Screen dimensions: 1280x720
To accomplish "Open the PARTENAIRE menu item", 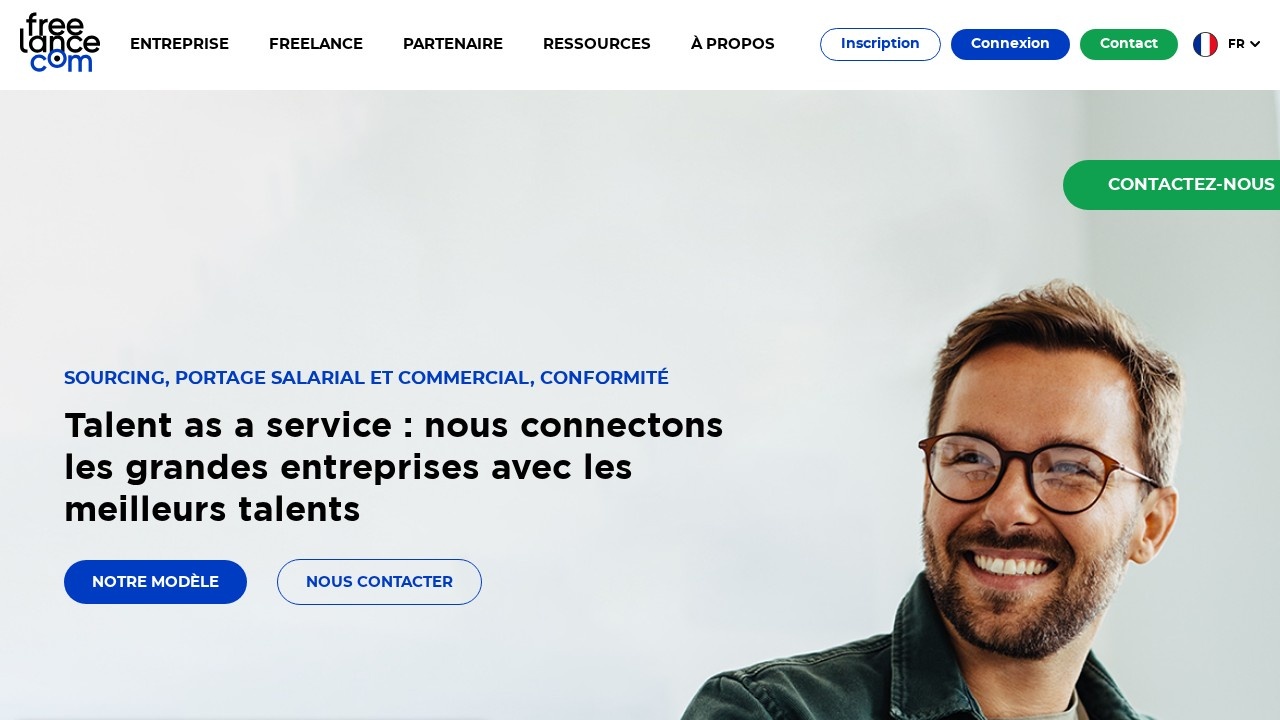I will [x=453, y=44].
